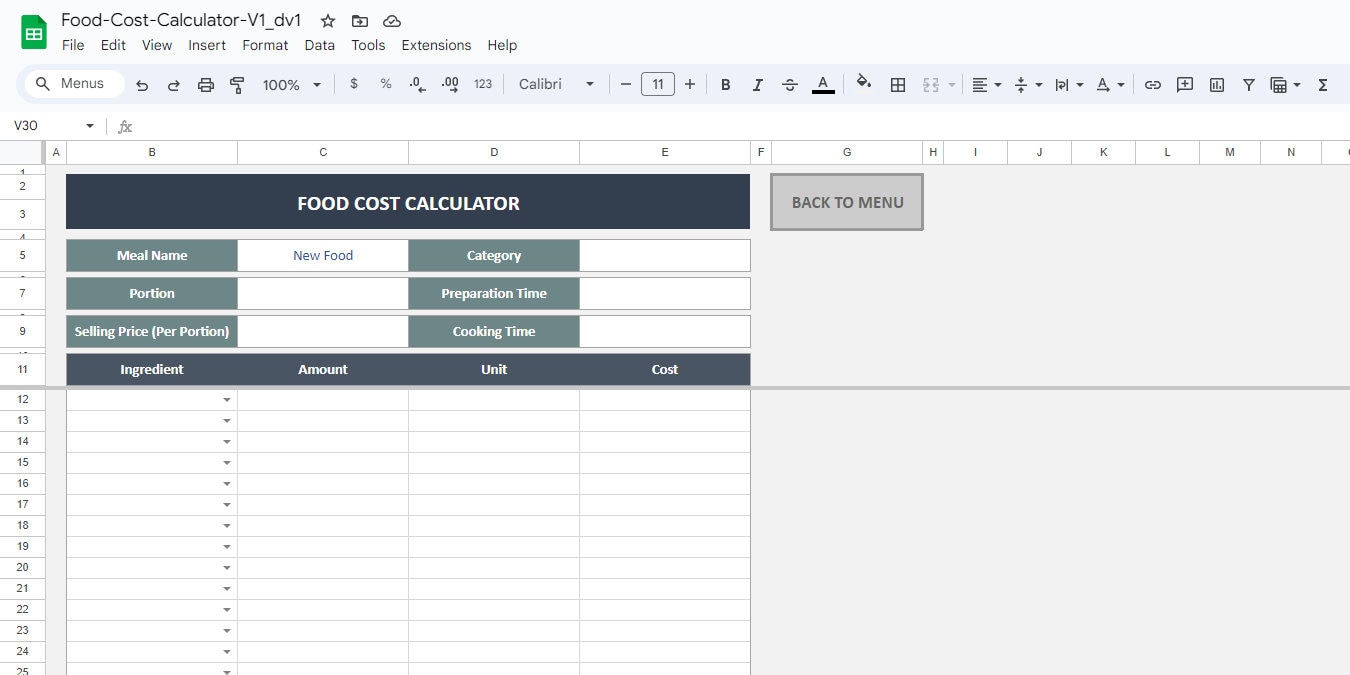Viewport: 1350px width, 675px height.
Task: Increase decimal places
Action: click(x=450, y=84)
